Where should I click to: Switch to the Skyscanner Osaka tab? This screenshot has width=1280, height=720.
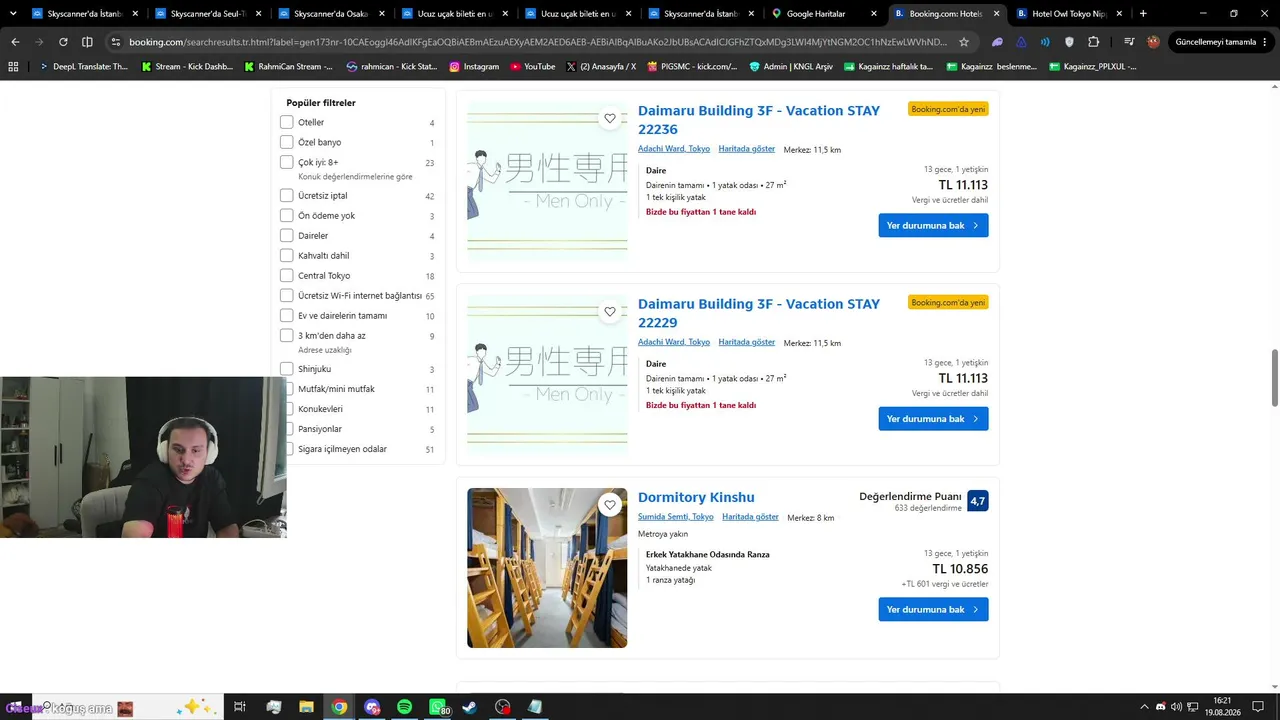tap(330, 14)
